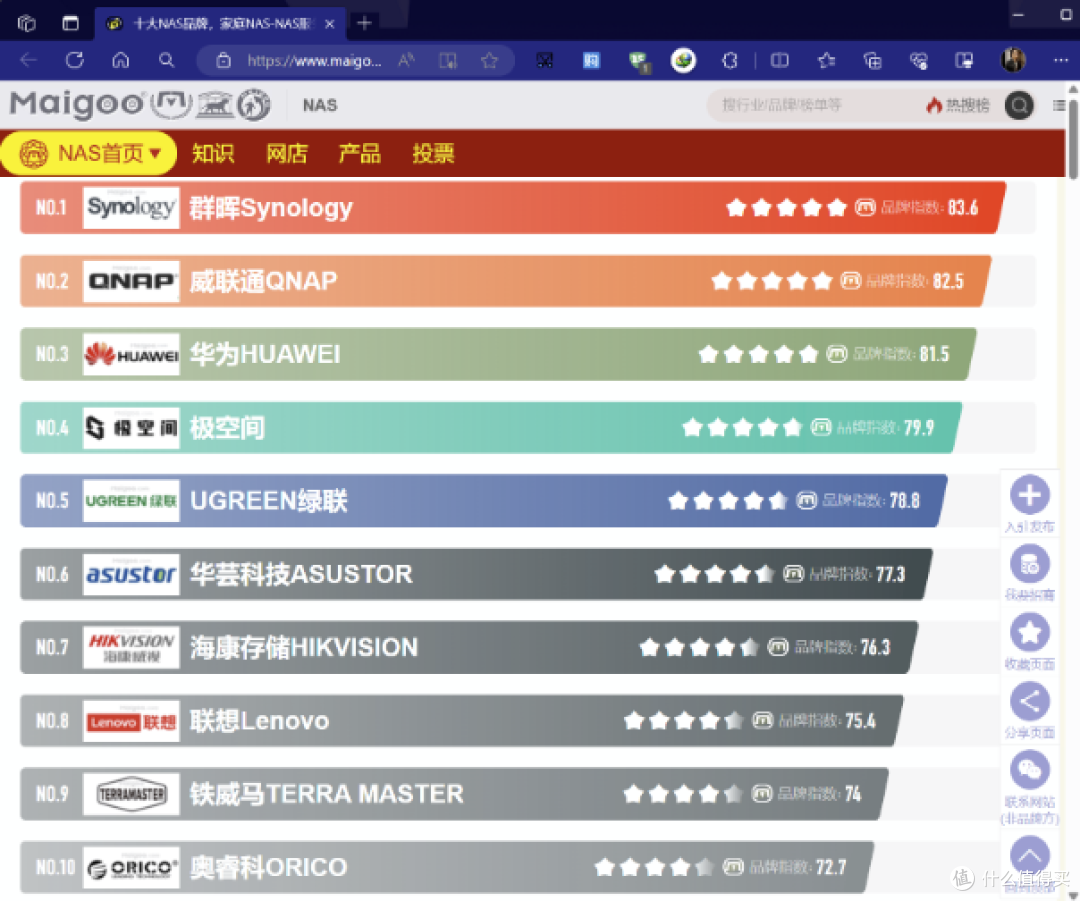Click the WeChat contact website icon

pyautogui.click(x=1030, y=770)
